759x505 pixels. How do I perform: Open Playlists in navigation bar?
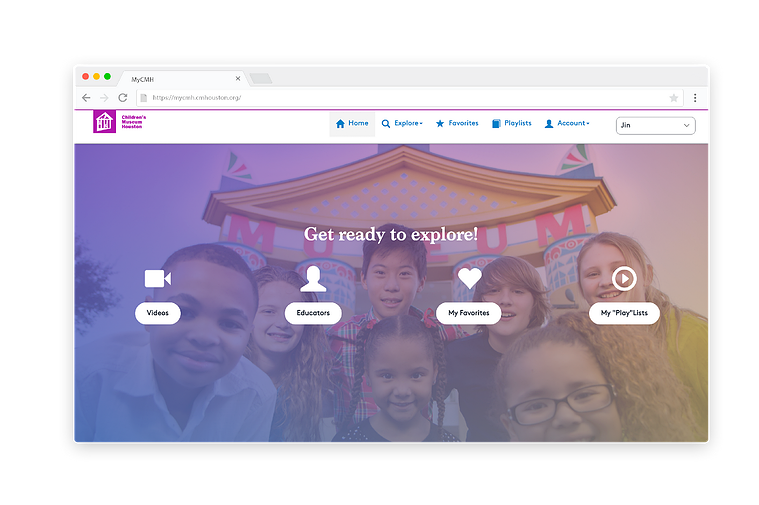point(512,123)
